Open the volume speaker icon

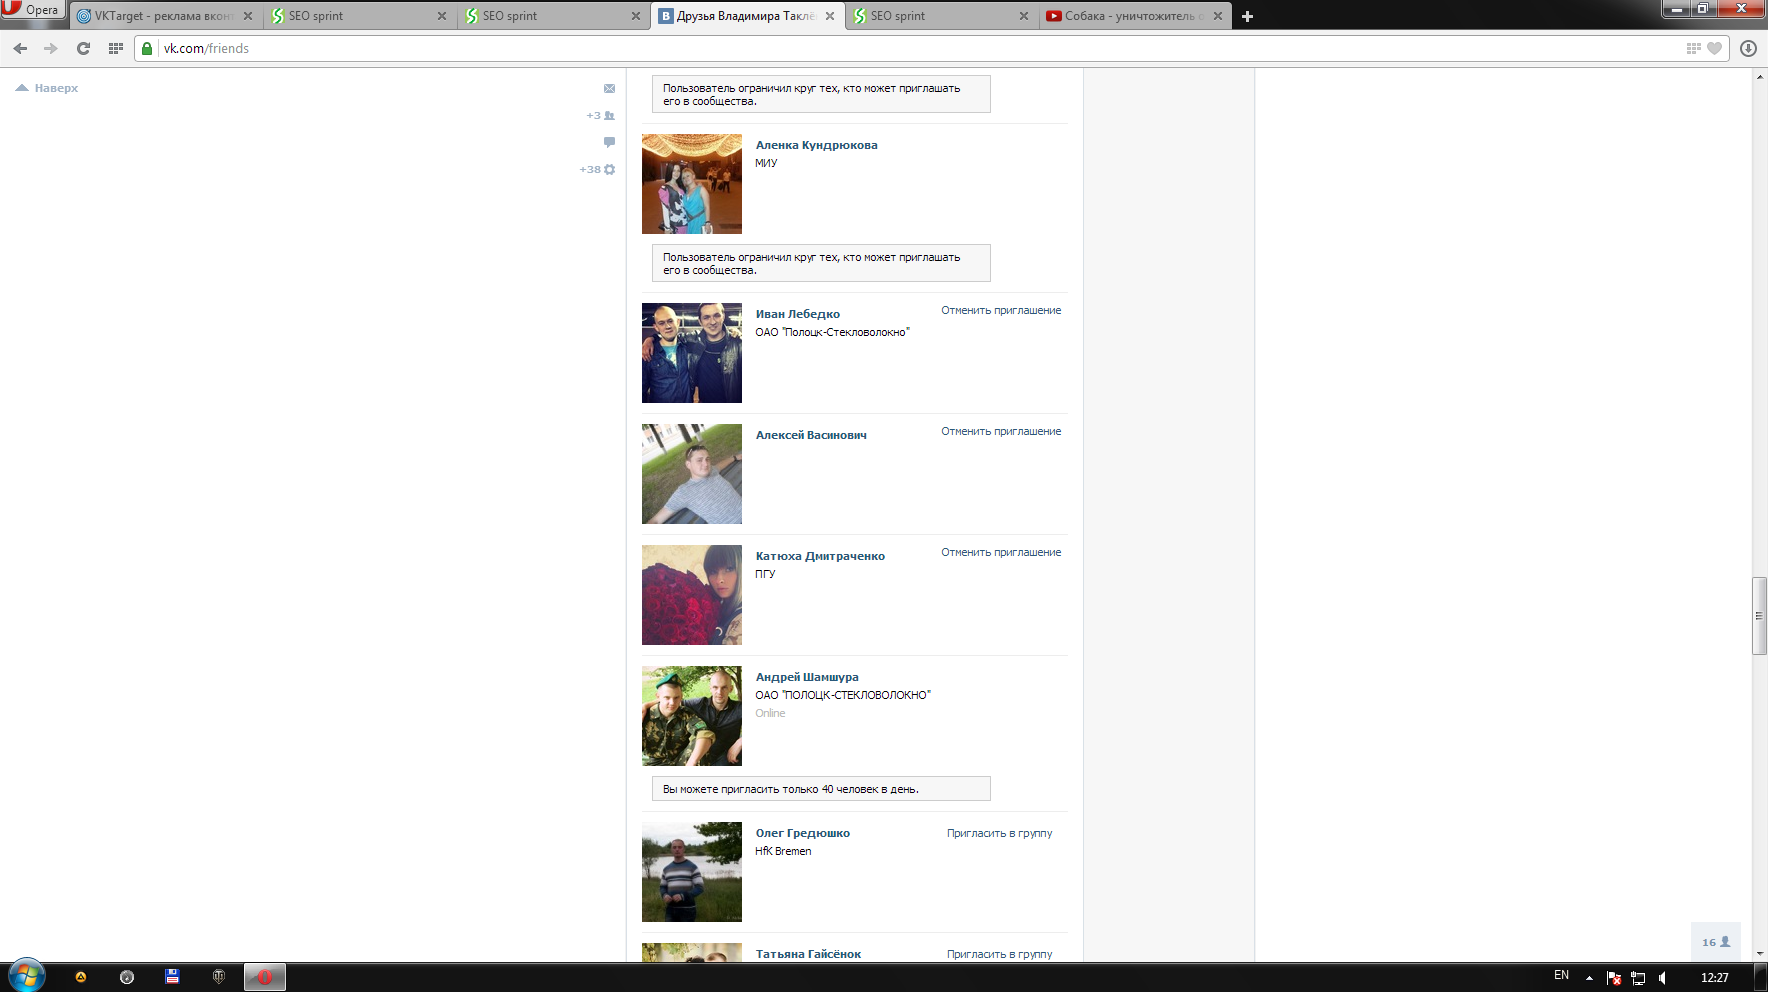[1662, 978]
